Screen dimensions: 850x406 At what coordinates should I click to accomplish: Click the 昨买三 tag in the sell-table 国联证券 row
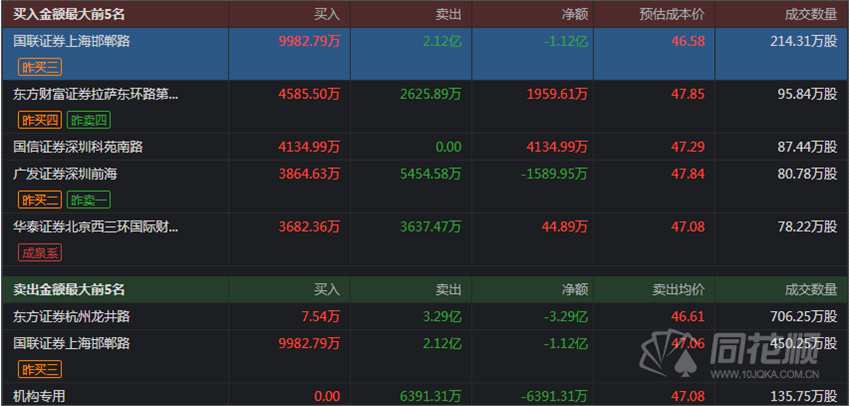click(x=40, y=370)
